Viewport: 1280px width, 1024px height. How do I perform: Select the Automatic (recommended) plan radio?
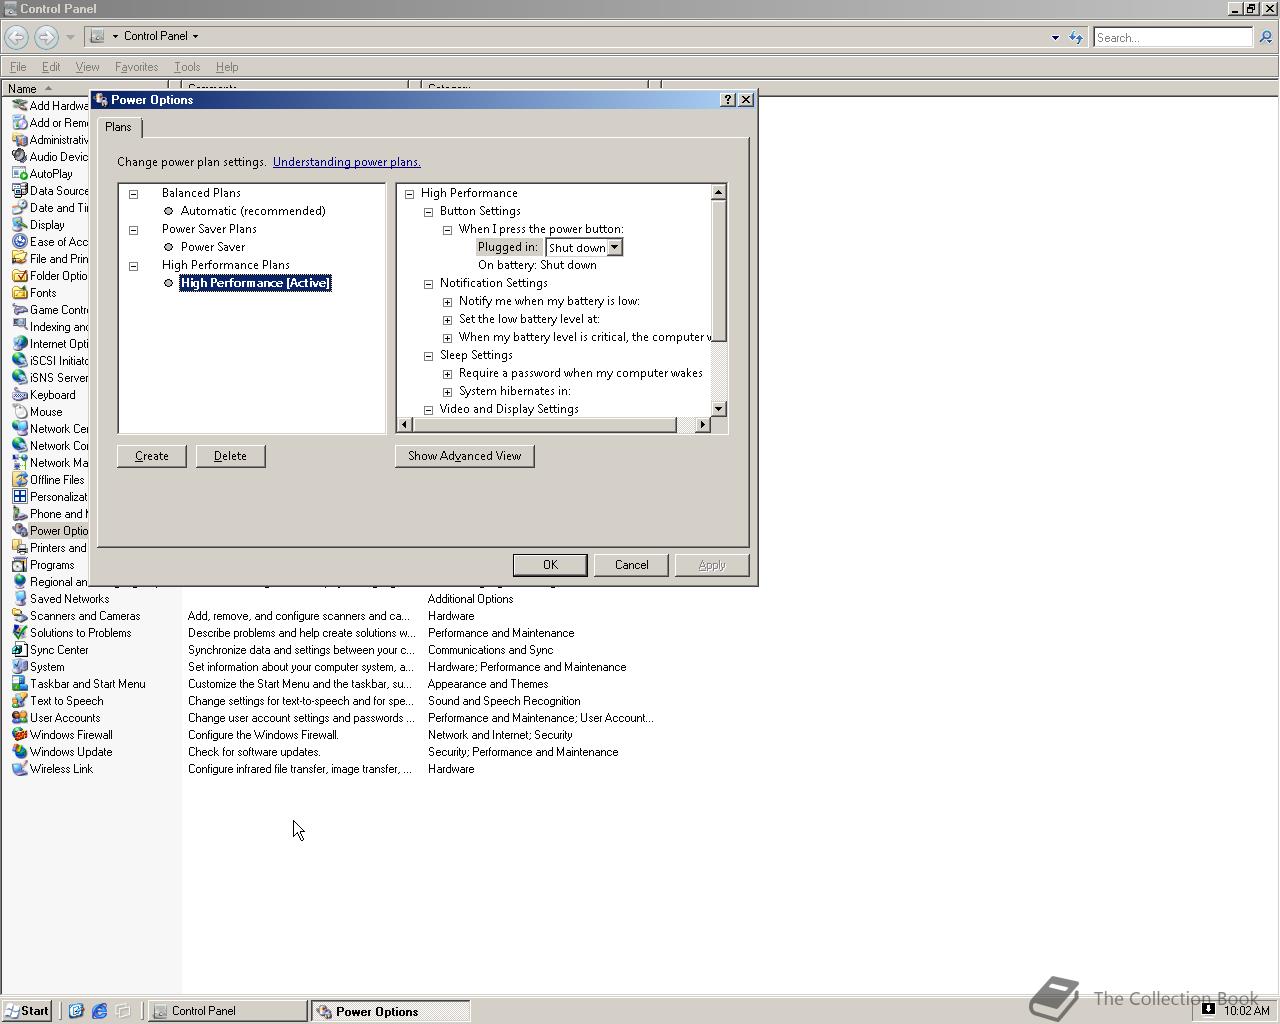point(168,211)
